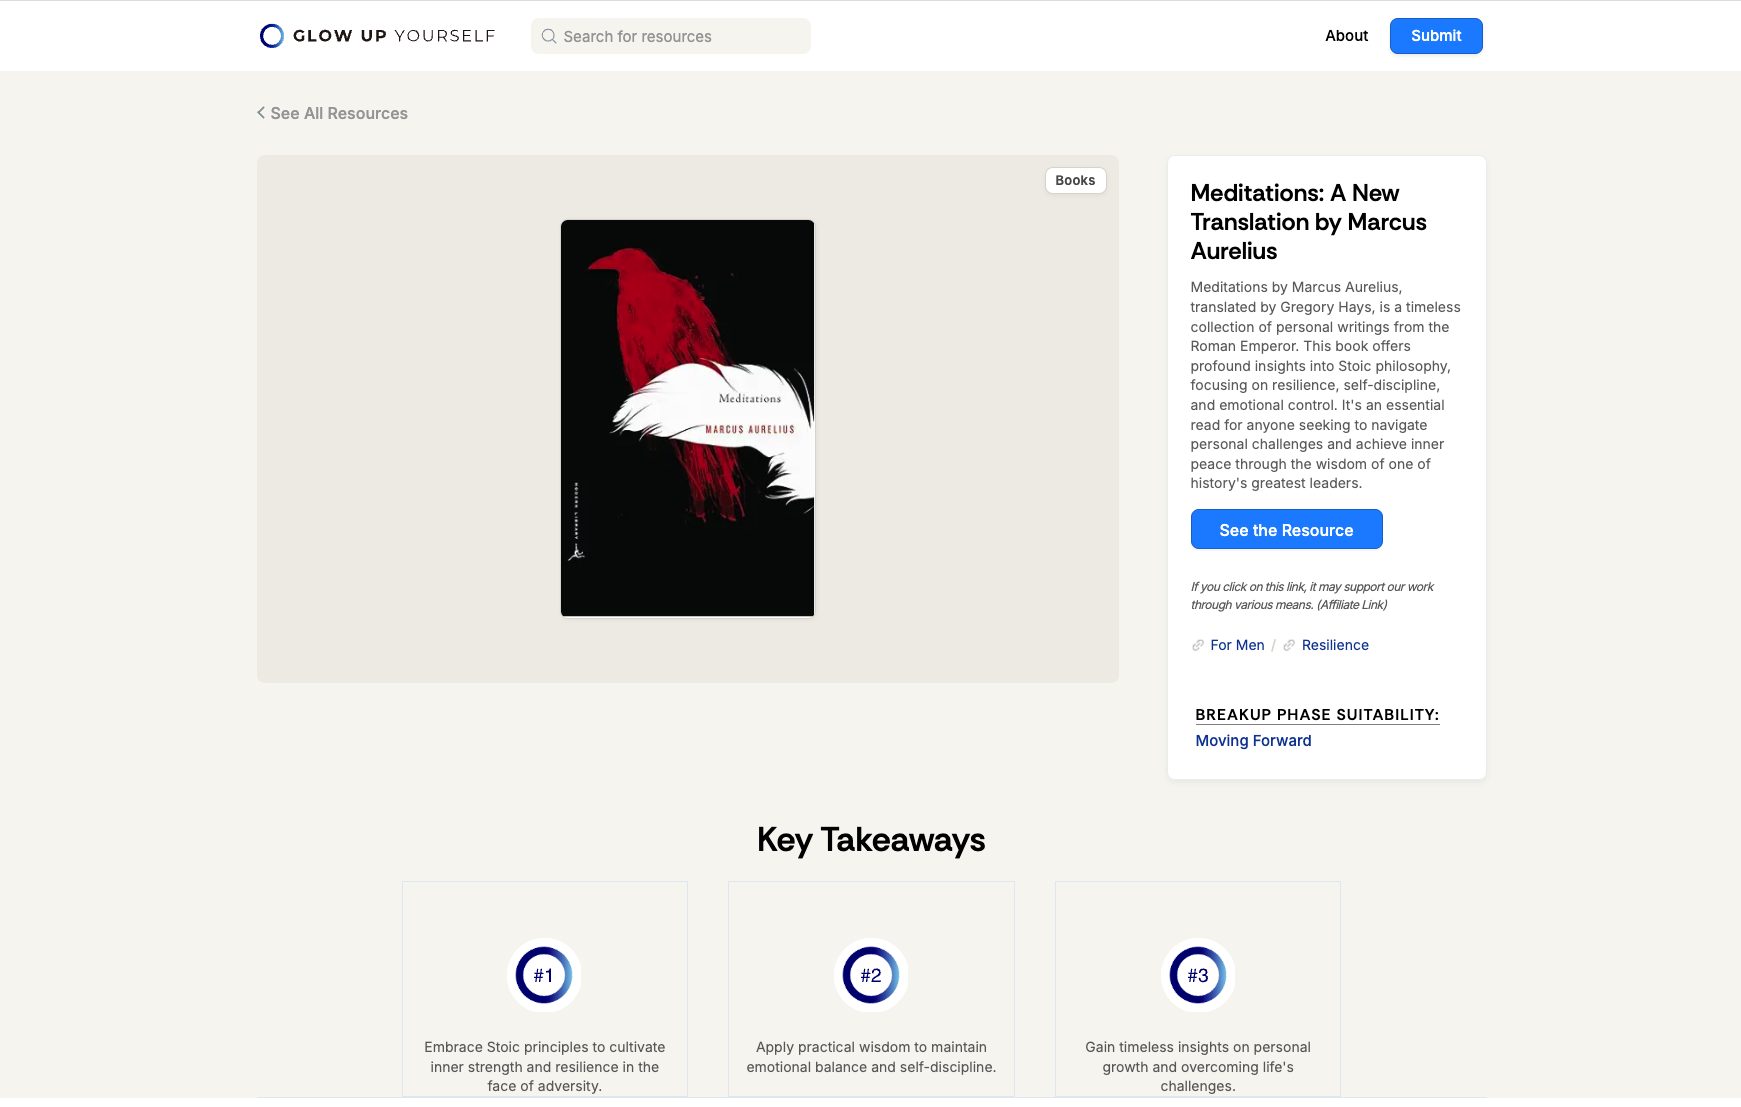
Task: Click the back chevron beside See All Resources
Action: (x=261, y=113)
